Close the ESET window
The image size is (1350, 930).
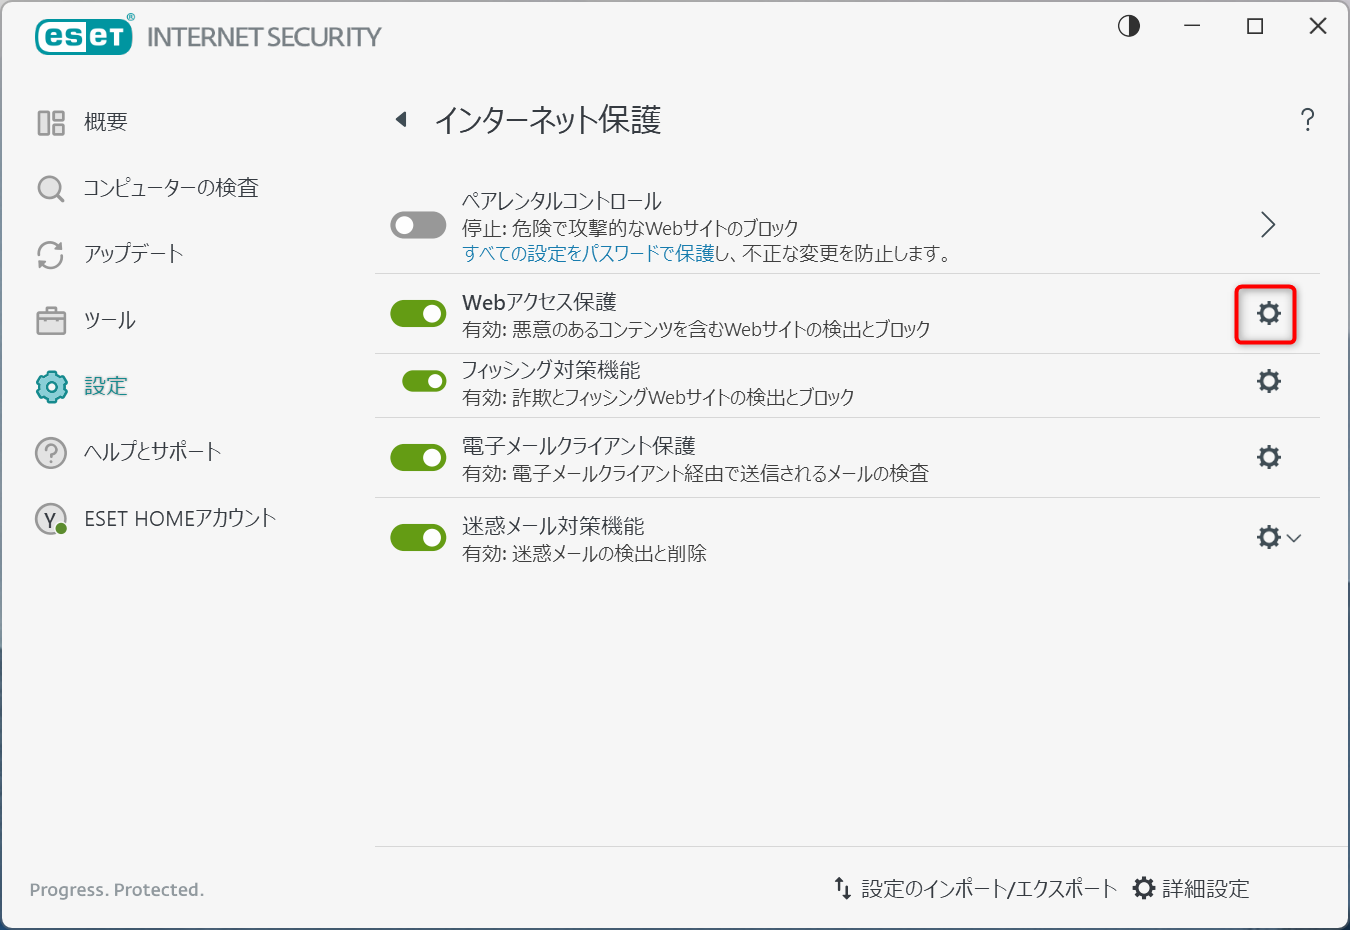1318,26
